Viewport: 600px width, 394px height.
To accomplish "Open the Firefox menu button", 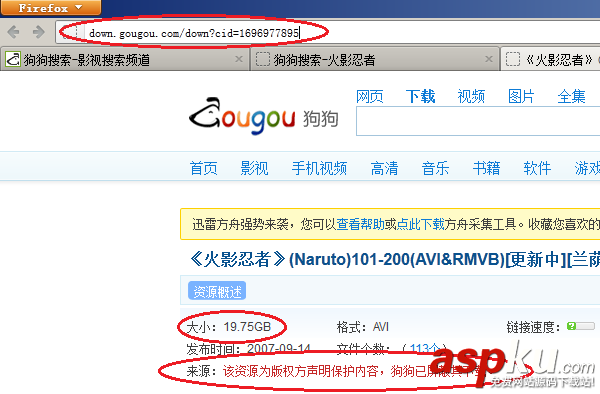I will point(51,8).
